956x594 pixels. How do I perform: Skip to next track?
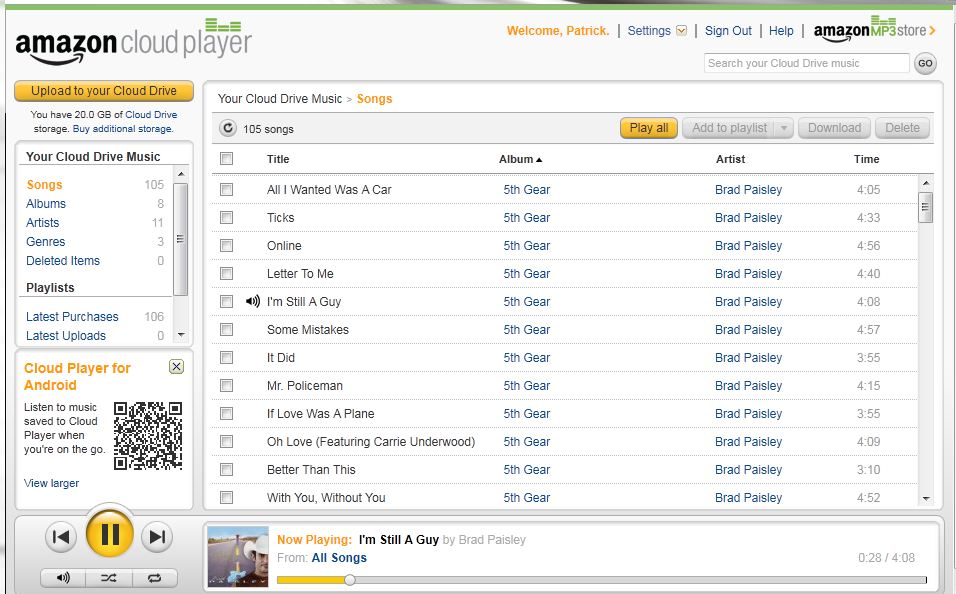point(157,537)
